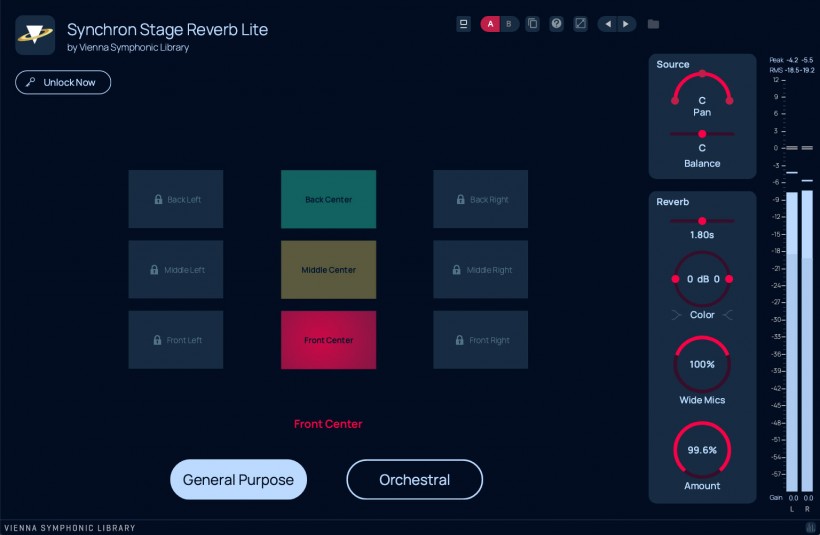Image resolution: width=820 pixels, height=535 pixels.
Task: Go to previous preset with left arrow
Action: [608, 24]
